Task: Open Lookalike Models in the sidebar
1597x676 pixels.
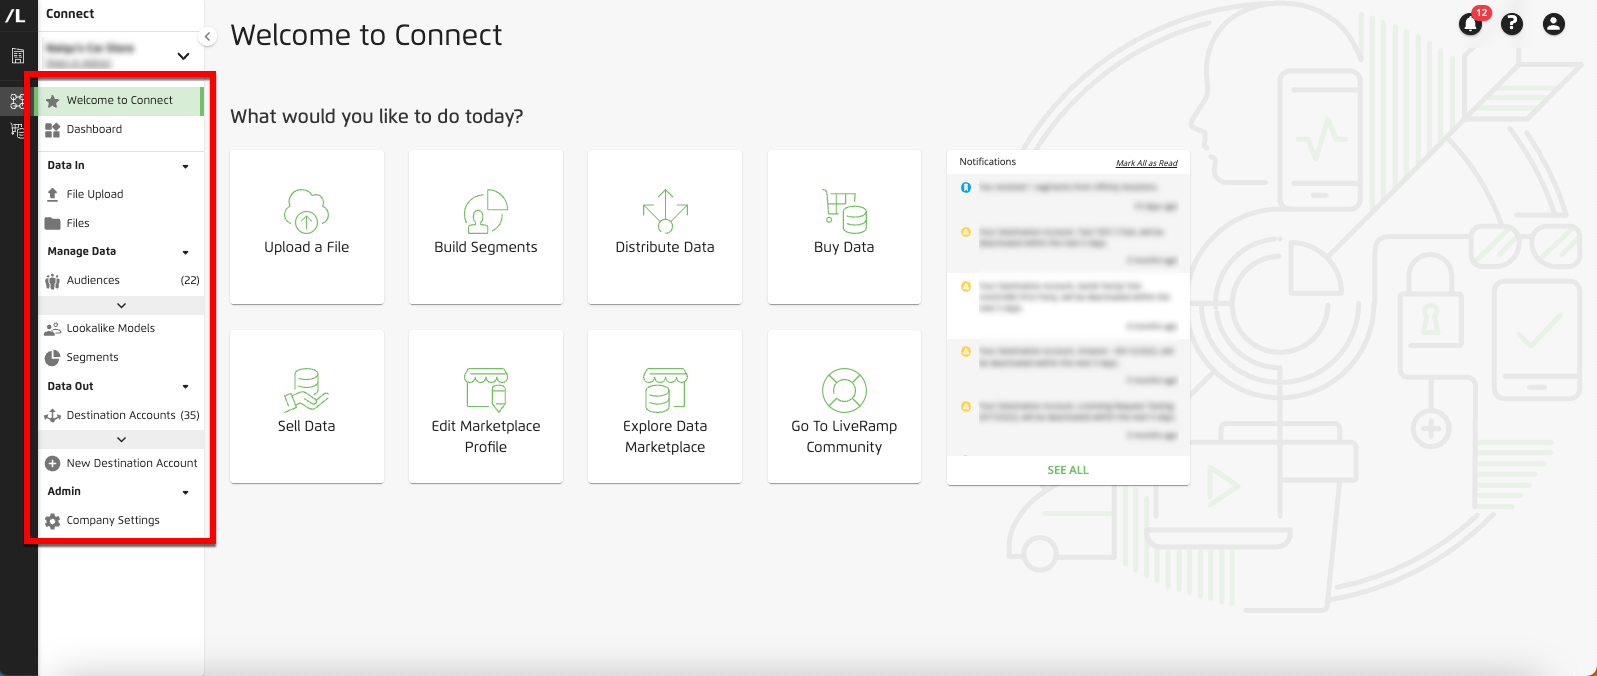Action: tap(120, 329)
